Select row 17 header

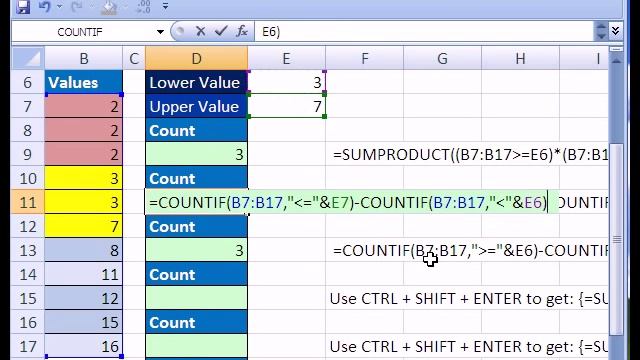[28, 347]
